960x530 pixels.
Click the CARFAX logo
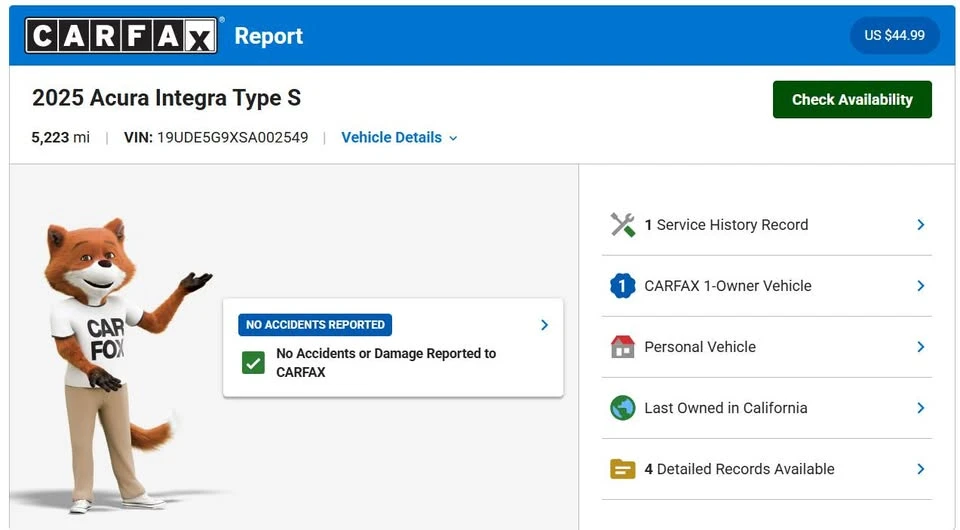point(121,35)
